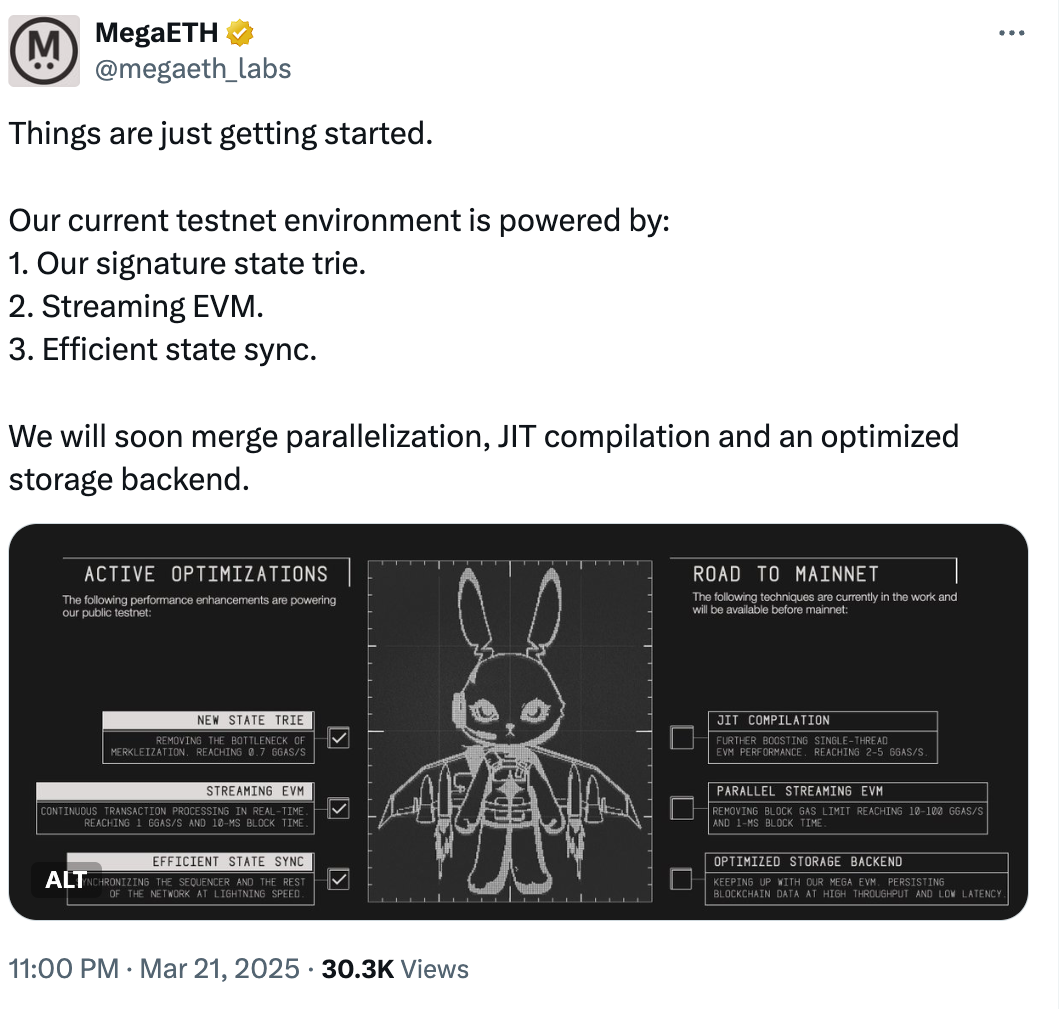
Task: Open the 11:00 PM Mar 21 timestamp
Action: 155,968
